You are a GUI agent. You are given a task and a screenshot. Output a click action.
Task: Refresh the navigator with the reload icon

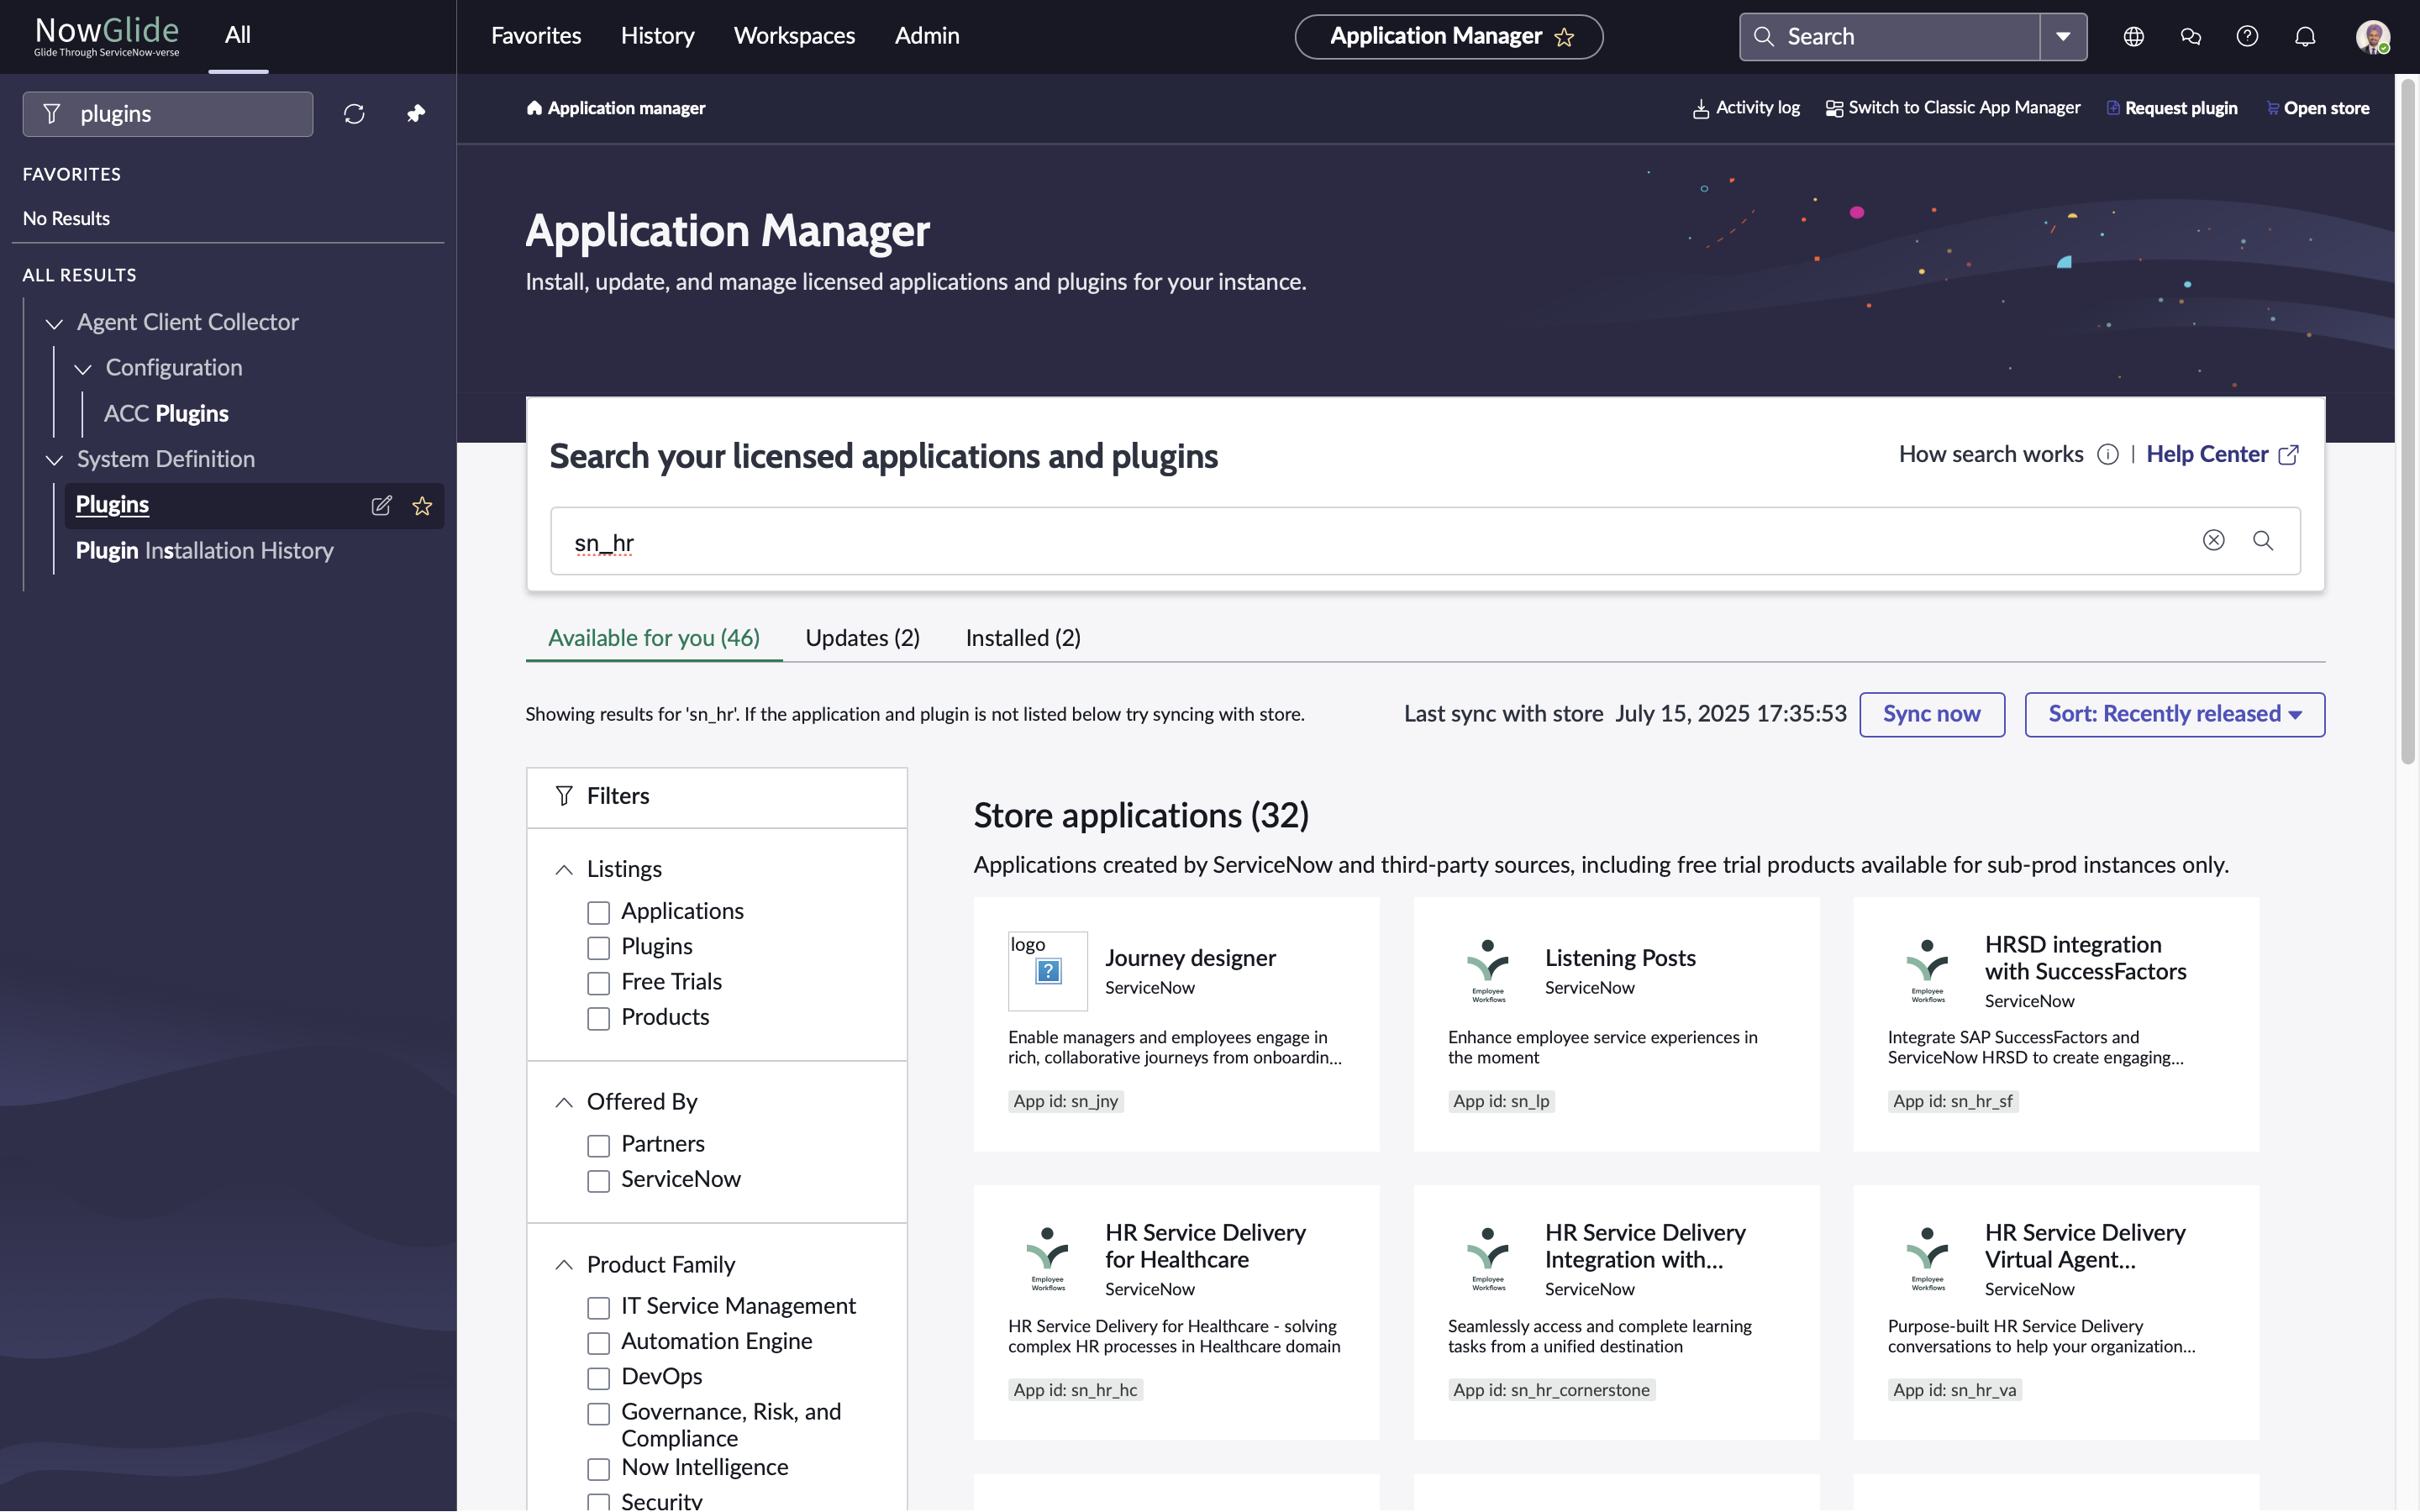pyautogui.click(x=354, y=114)
